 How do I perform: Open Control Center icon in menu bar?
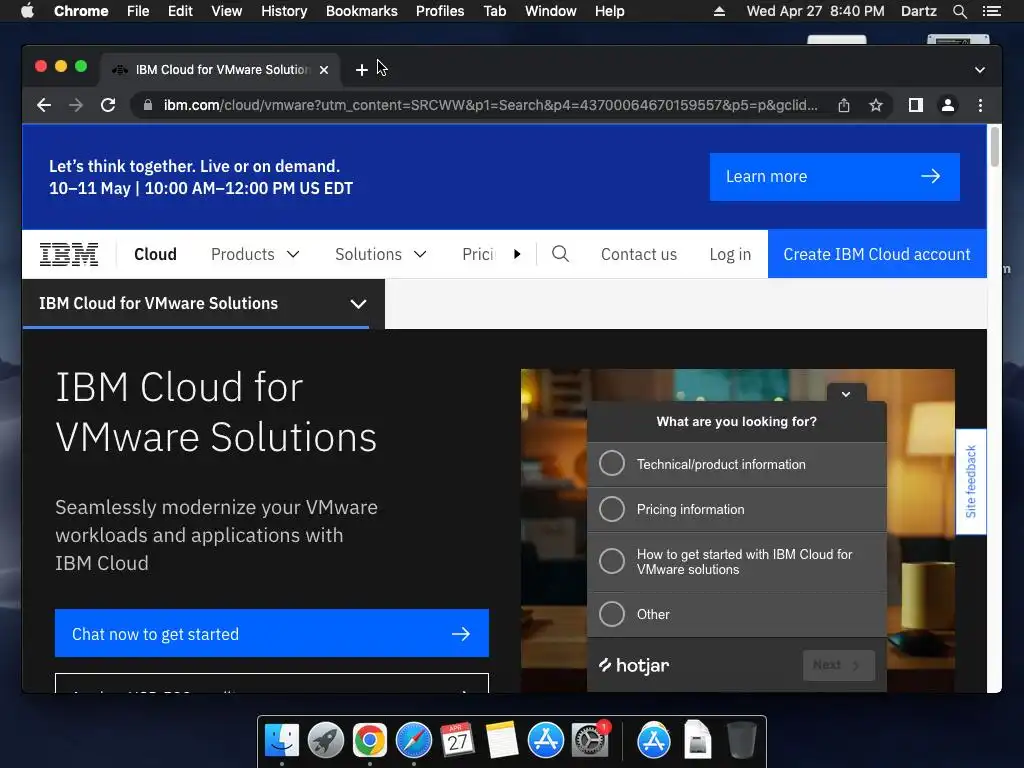[x=991, y=11]
